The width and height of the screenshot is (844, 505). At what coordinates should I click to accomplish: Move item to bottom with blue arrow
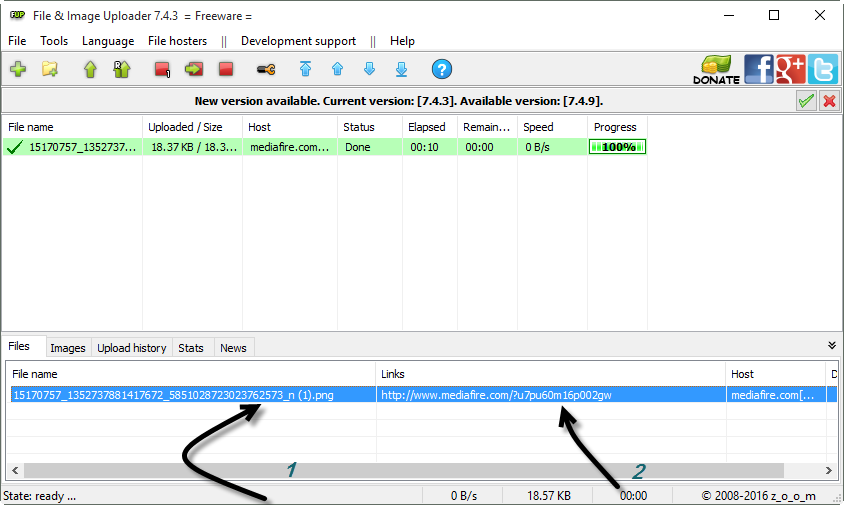click(x=402, y=69)
